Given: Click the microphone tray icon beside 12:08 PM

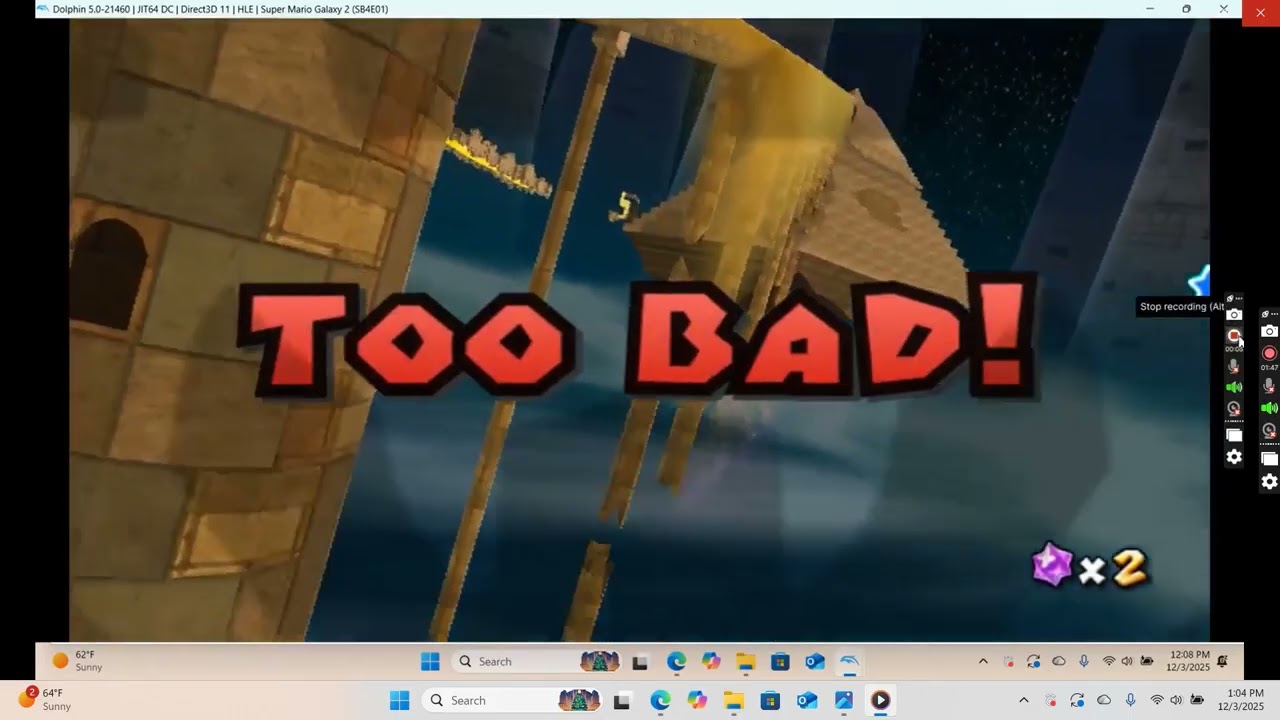Looking at the screenshot, I should click(1084, 661).
